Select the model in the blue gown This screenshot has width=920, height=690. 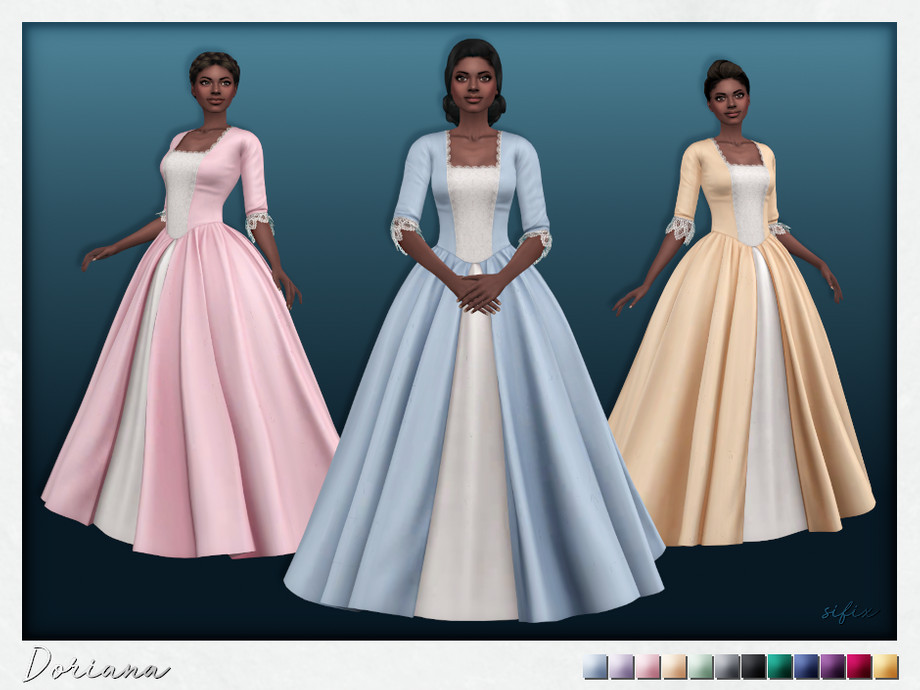coord(474,350)
